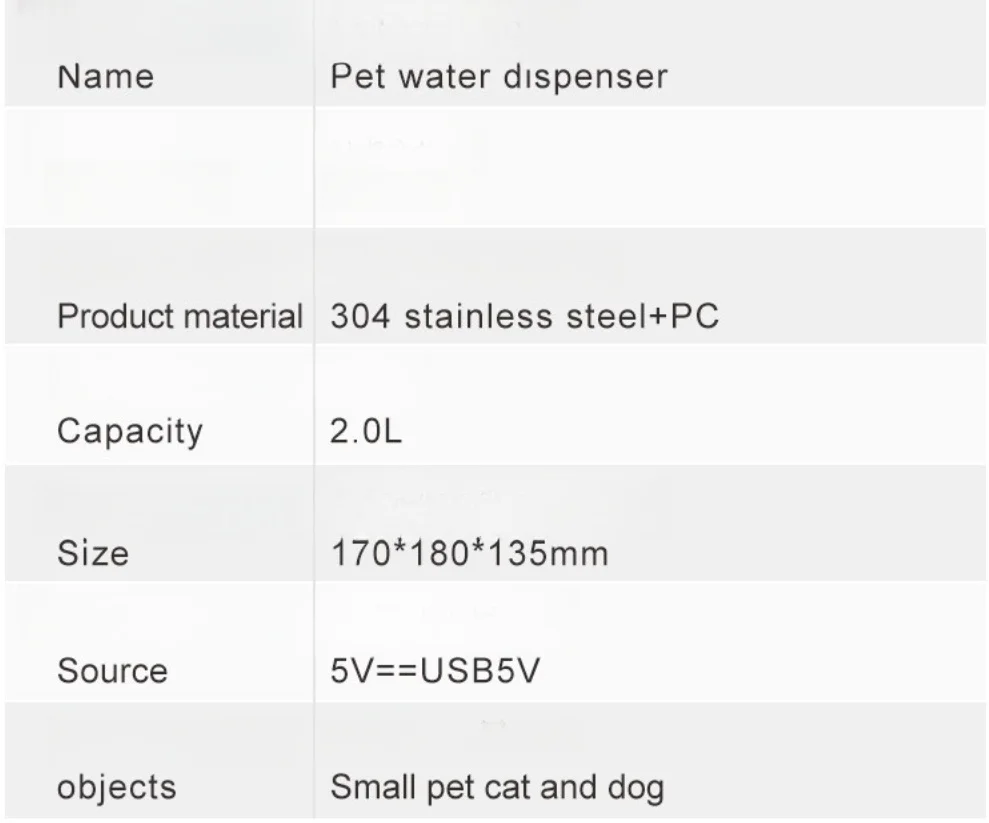Image resolution: width=989 pixels, height=823 pixels.
Task: Click the empty white cell below 'Name'
Action: pyautogui.click(x=158, y=166)
